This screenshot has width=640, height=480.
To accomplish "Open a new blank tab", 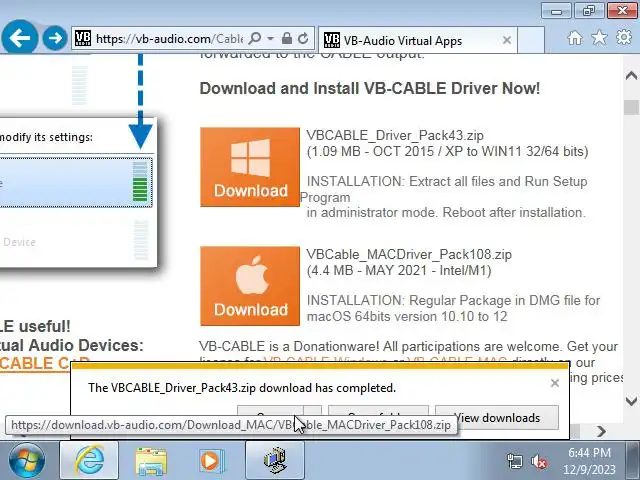I will [531, 40].
